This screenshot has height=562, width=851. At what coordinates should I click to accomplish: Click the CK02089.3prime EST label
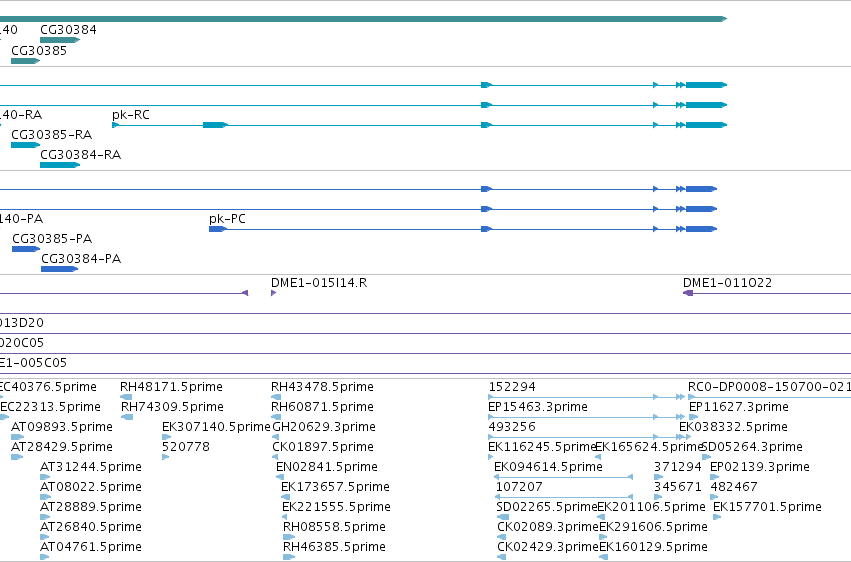(x=548, y=527)
